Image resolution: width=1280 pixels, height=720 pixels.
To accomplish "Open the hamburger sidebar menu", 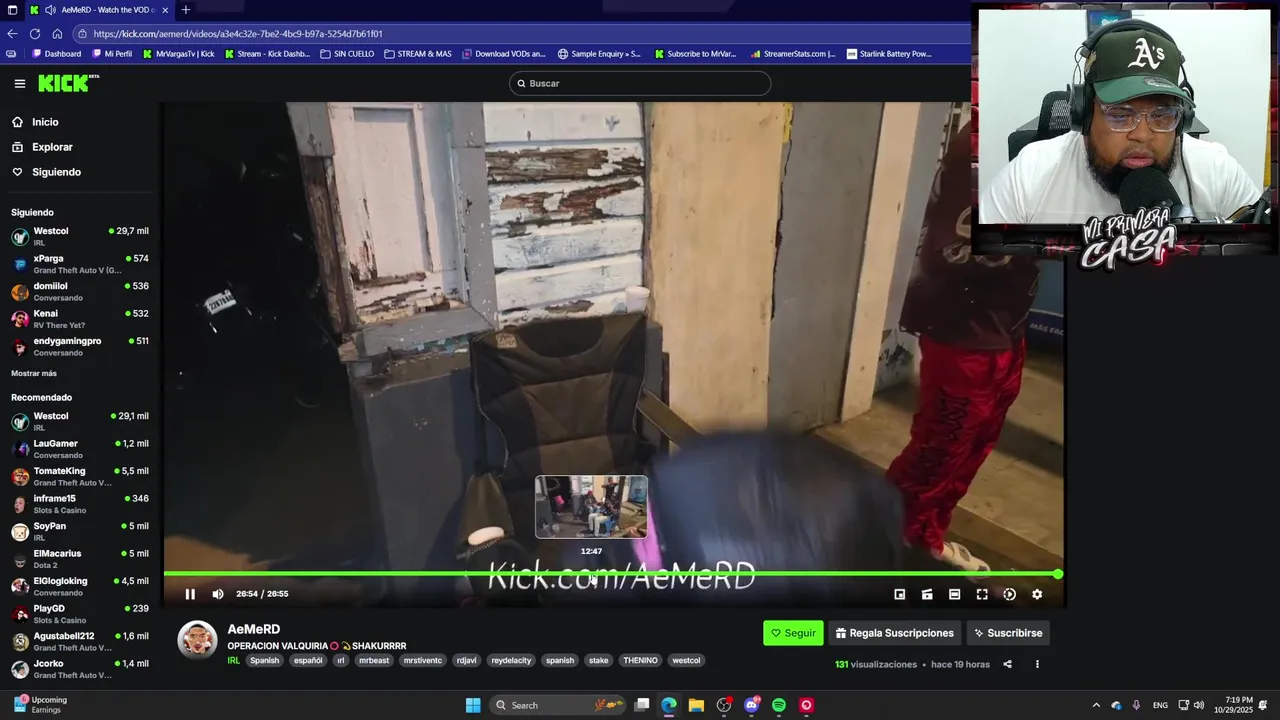I will point(20,84).
